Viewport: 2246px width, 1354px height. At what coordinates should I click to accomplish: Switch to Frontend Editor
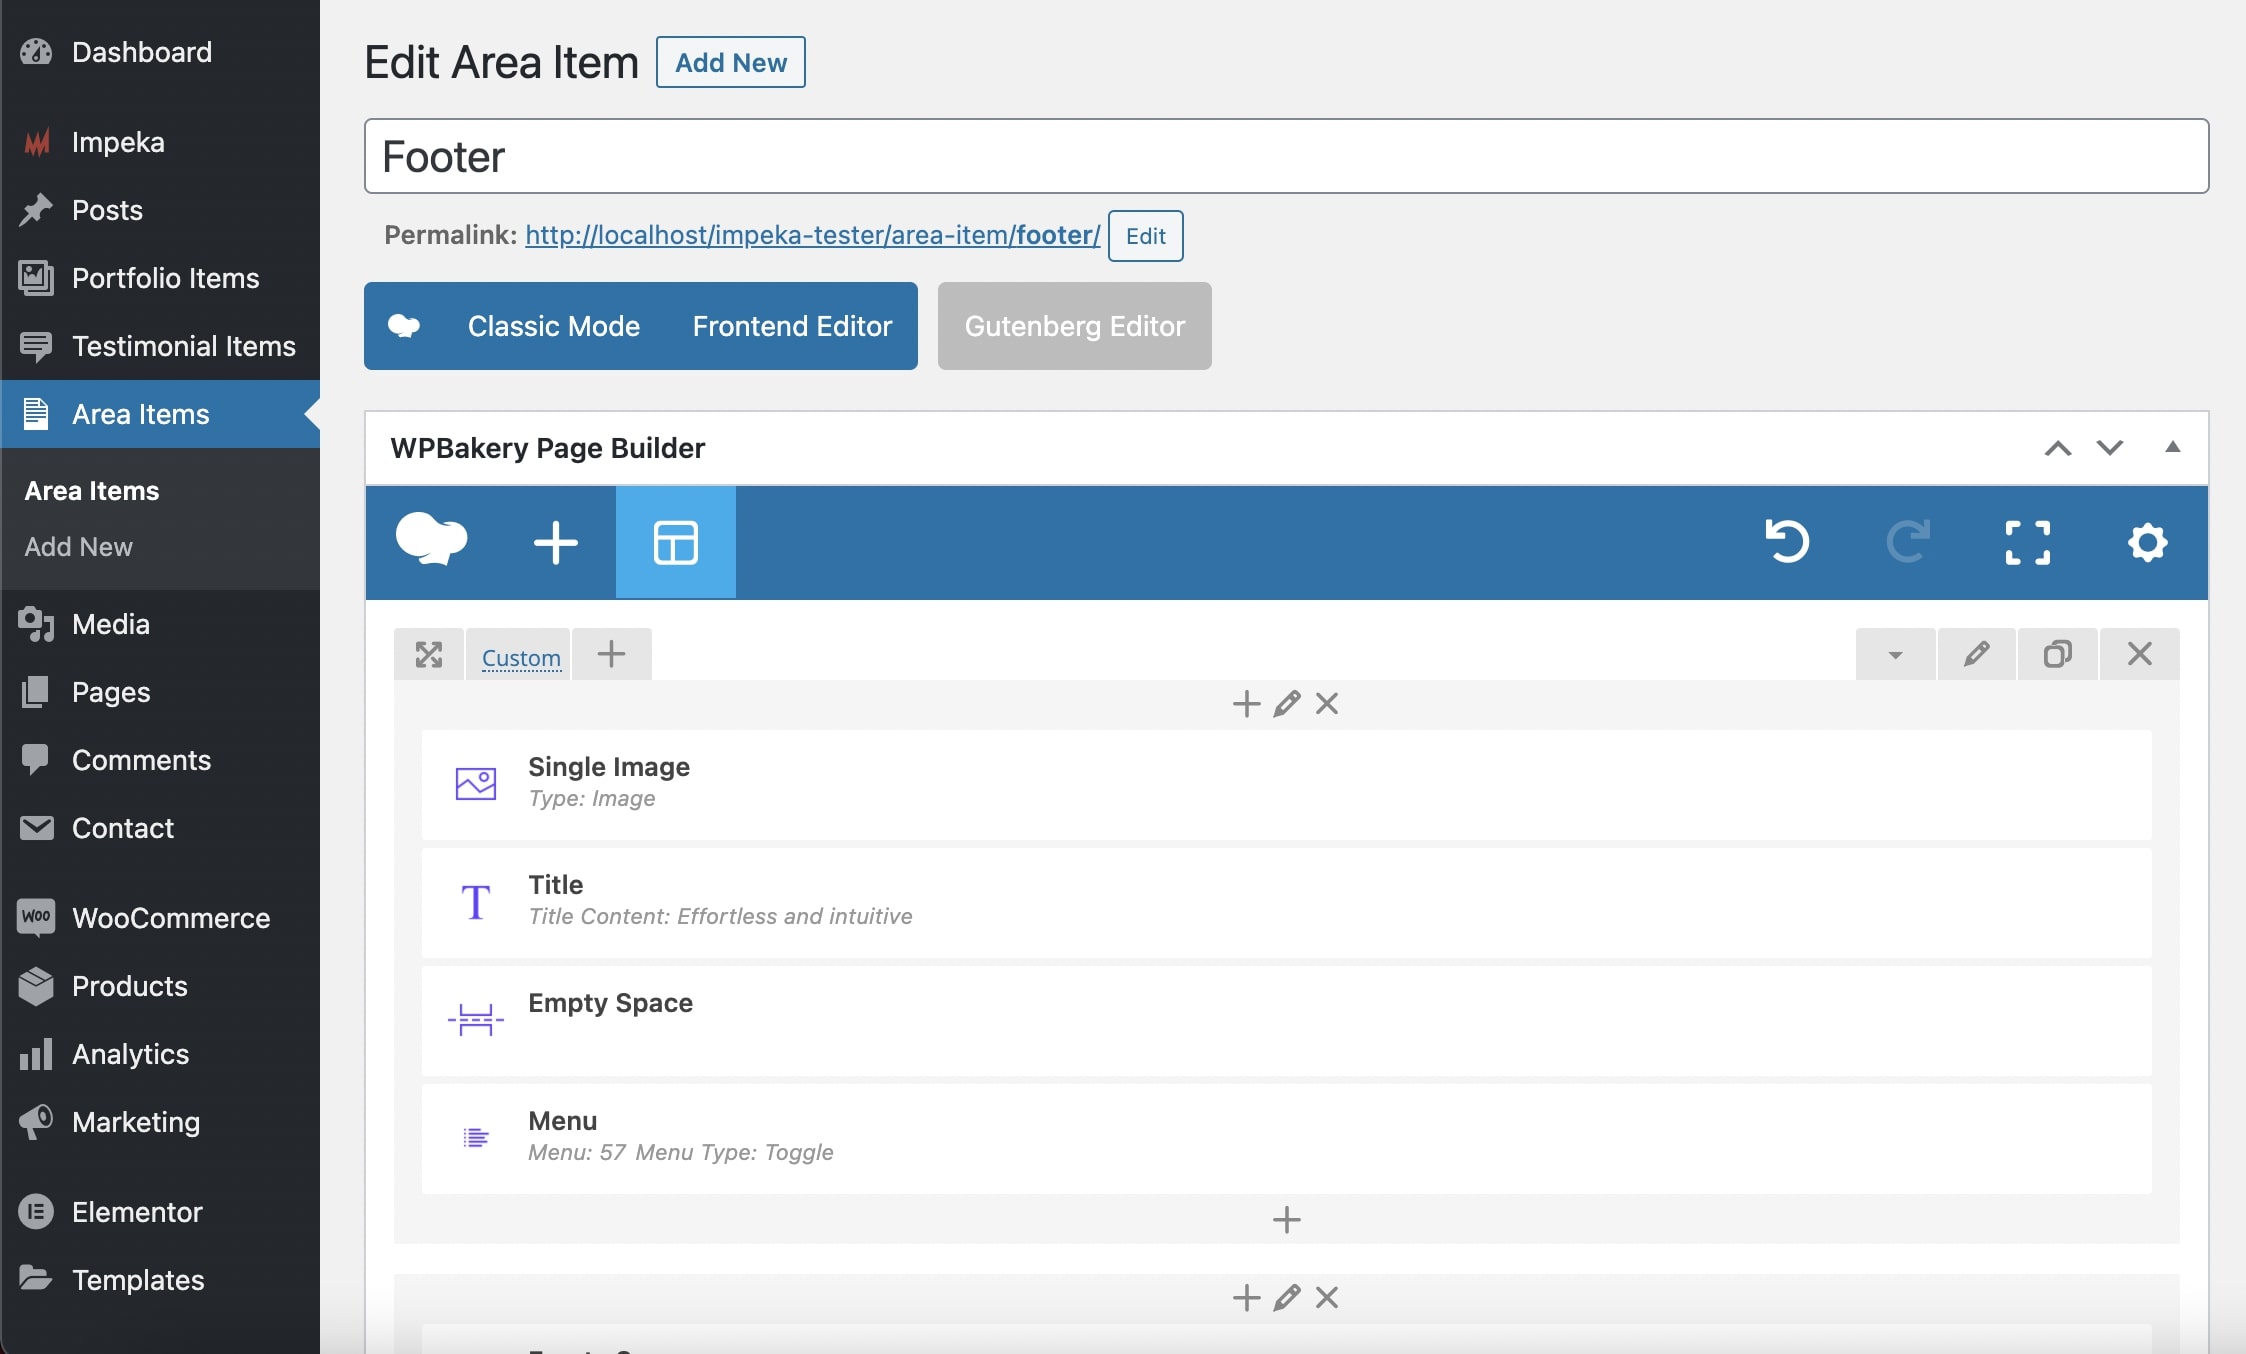(x=792, y=326)
